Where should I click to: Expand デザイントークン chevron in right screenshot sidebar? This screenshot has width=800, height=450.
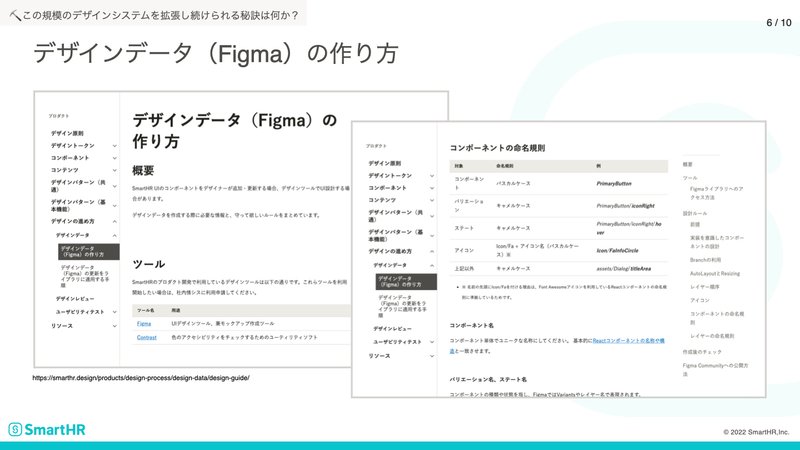click(x=432, y=176)
